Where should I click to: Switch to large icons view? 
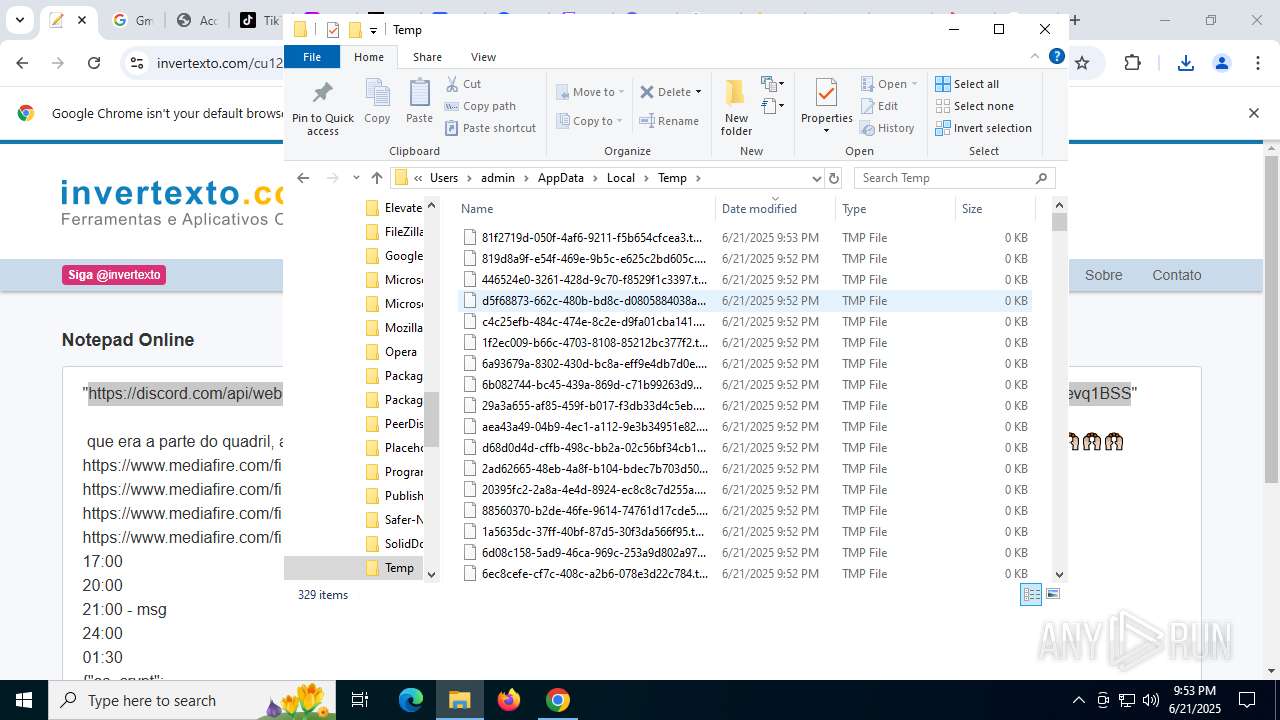[1052, 594]
